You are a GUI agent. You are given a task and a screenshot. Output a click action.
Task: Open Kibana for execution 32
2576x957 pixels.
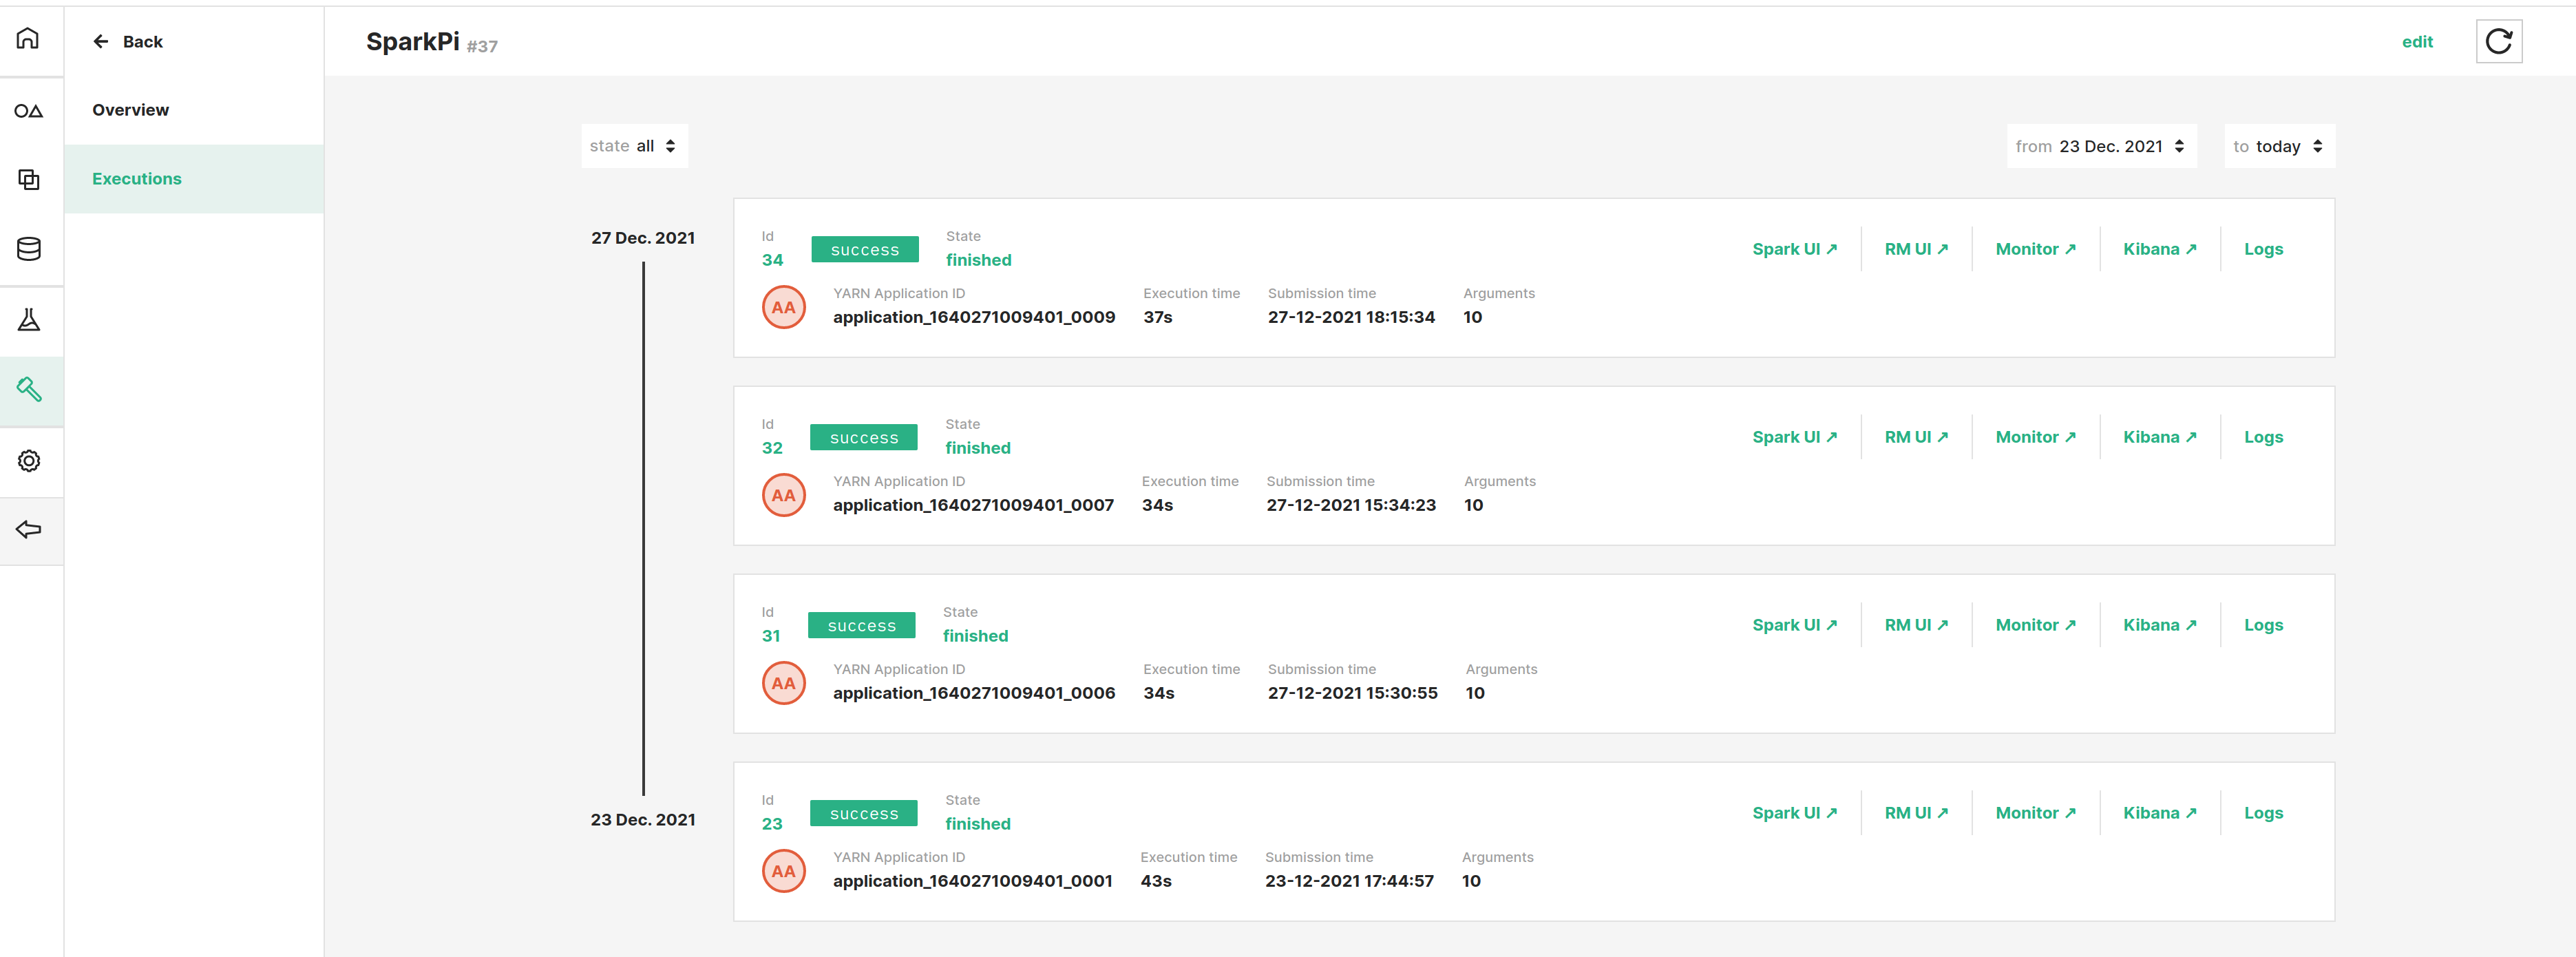[x=2159, y=437]
